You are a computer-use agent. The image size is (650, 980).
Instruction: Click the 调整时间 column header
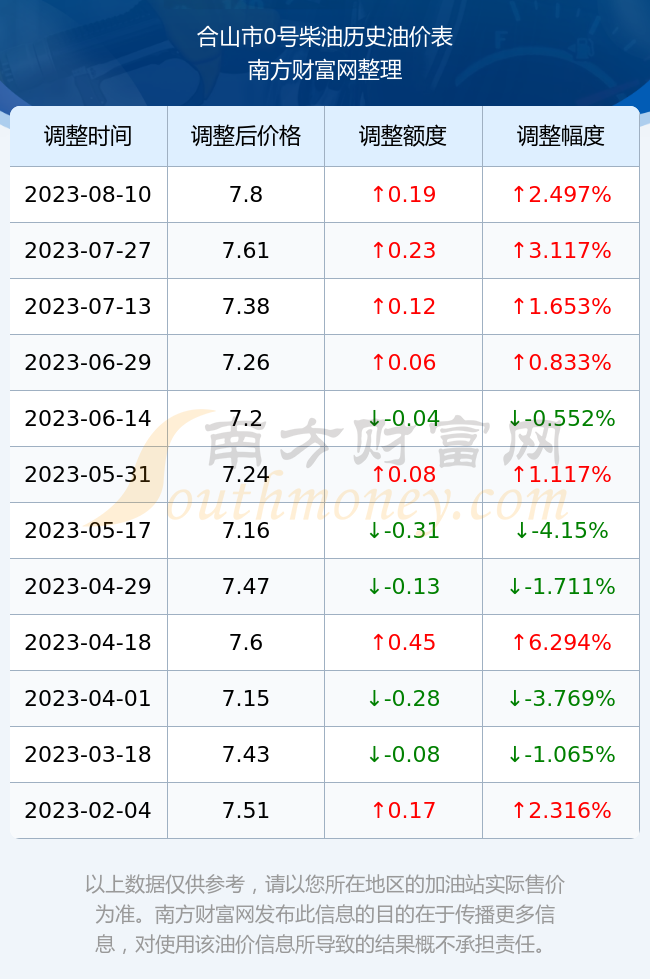pyautogui.click(x=88, y=136)
